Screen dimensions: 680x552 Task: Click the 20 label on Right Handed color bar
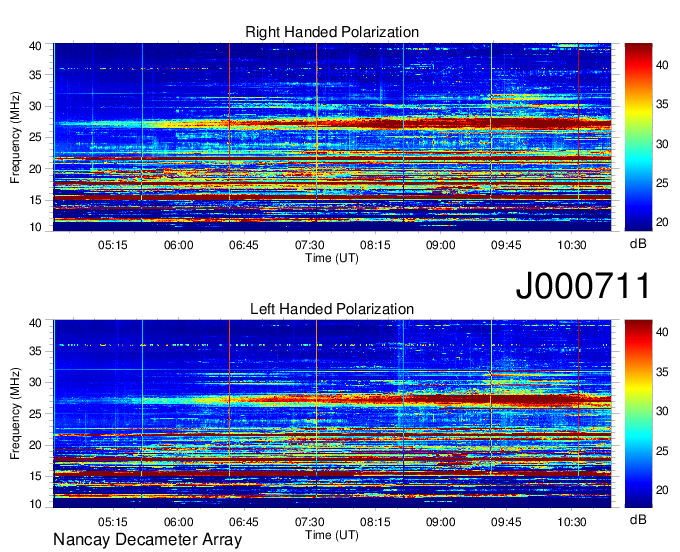tap(662, 222)
